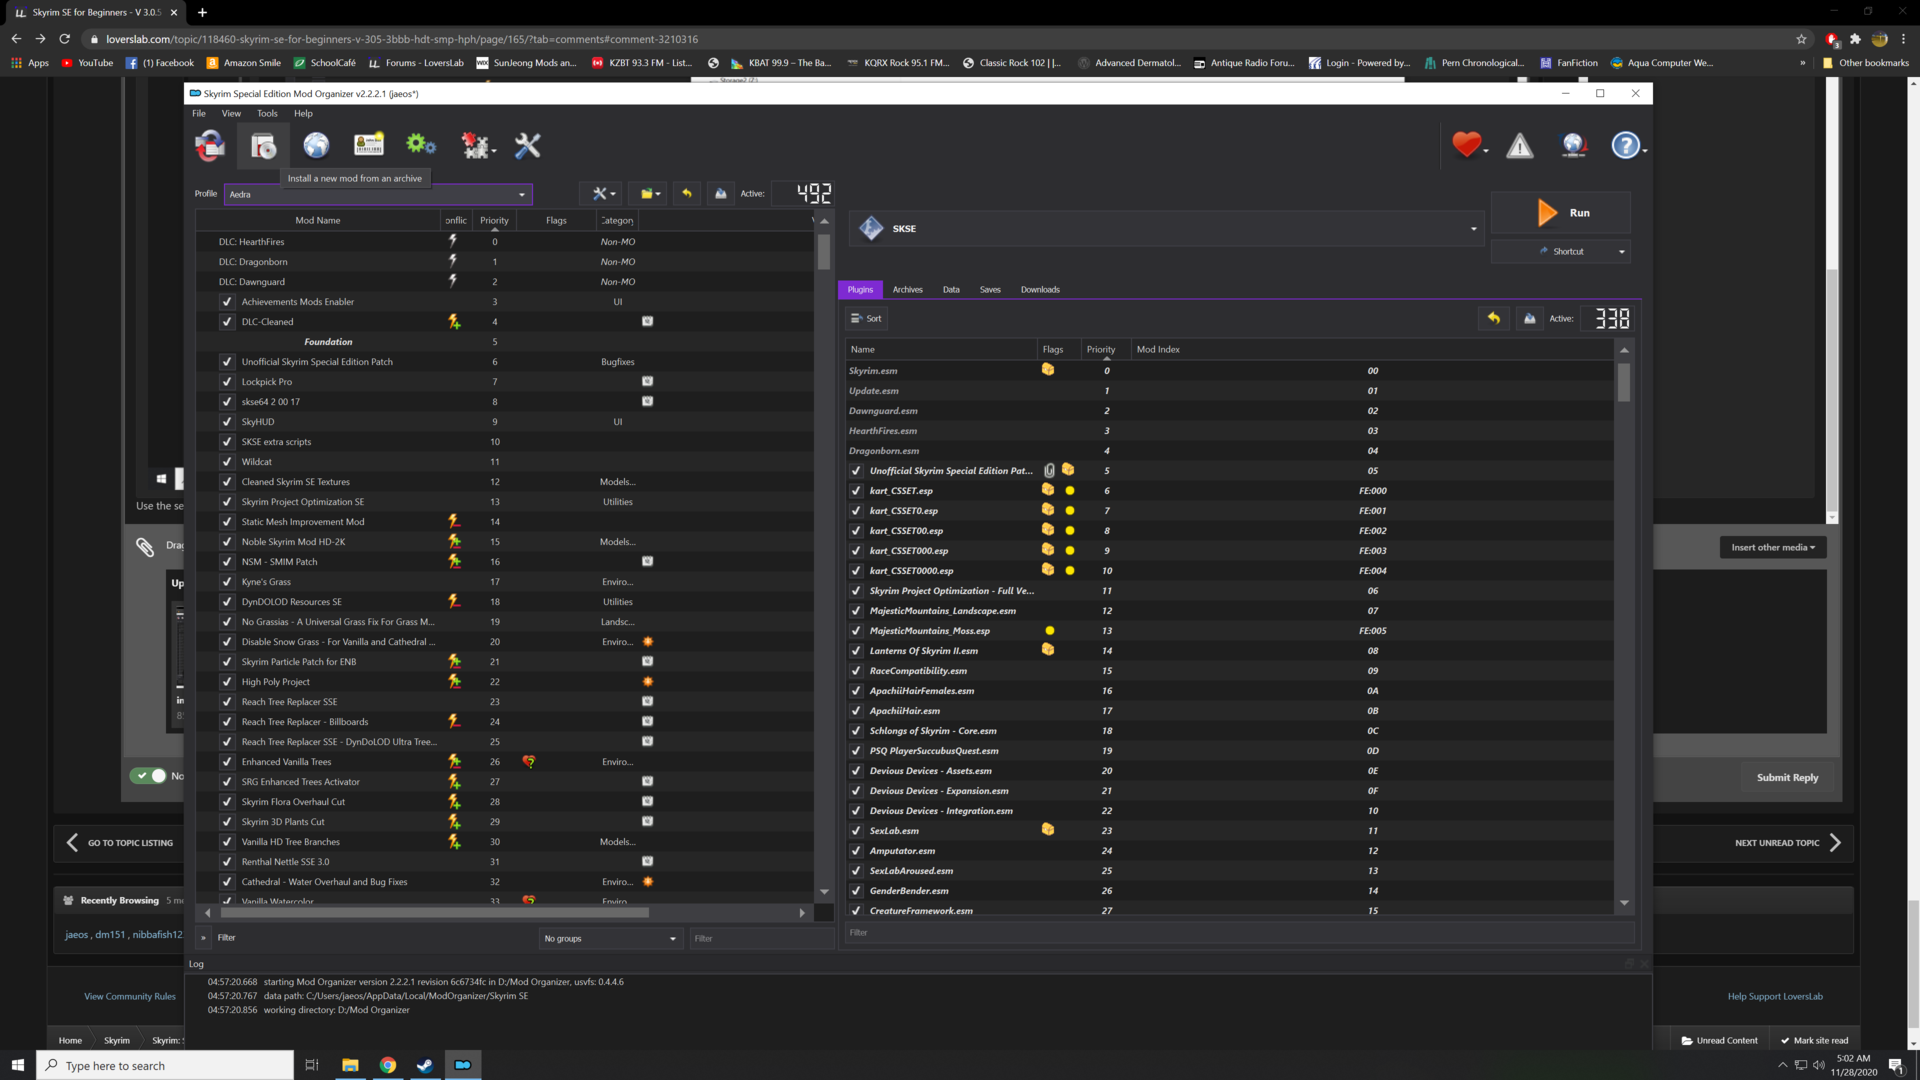Open Task View on the taskbar
The height and width of the screenshot is (1080, 1920).
click(312, 1065)
